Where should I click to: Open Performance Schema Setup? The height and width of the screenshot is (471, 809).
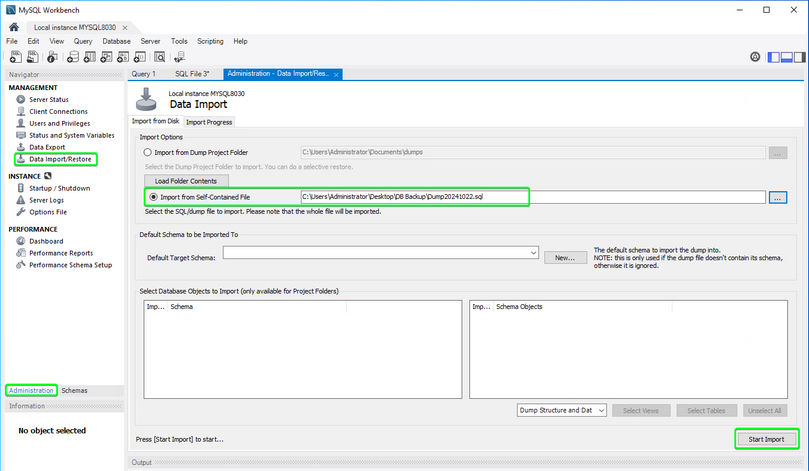click(x=70, y=265)
